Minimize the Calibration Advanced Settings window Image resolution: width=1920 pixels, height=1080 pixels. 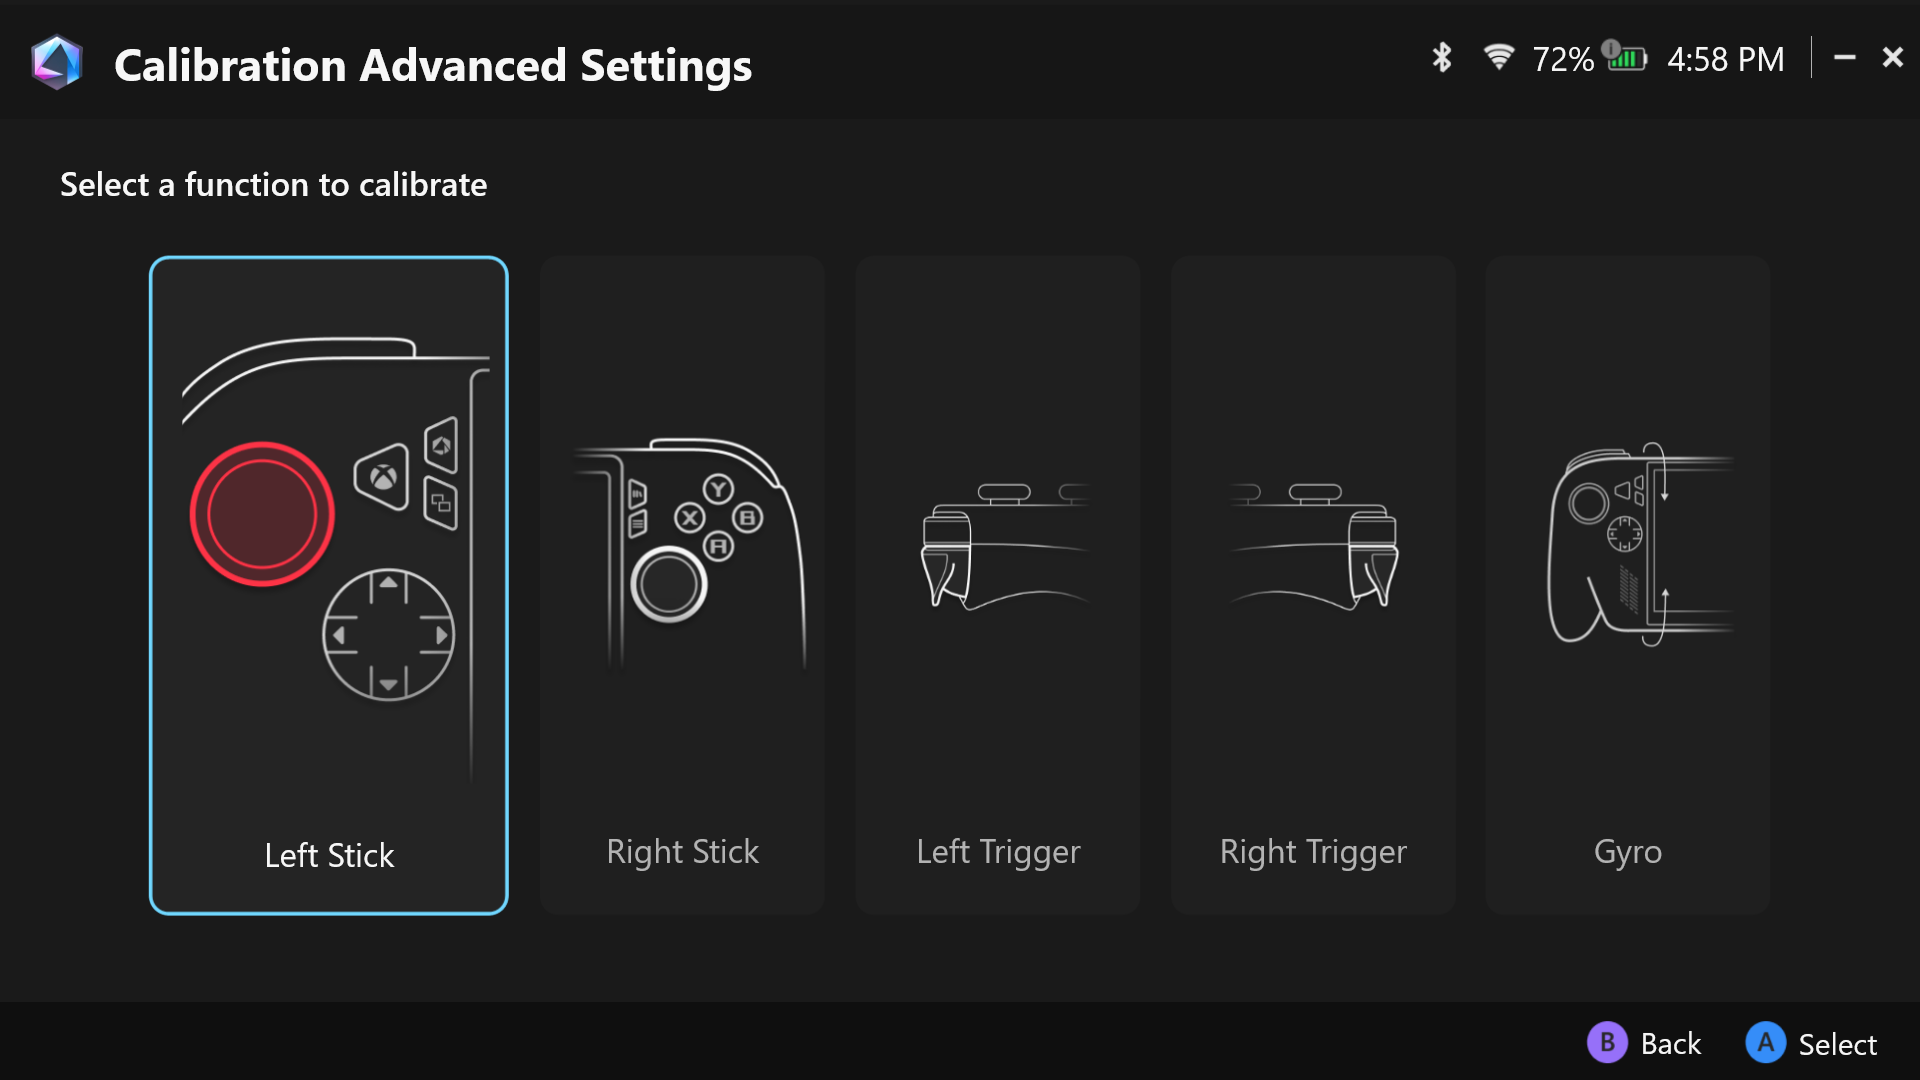point(1844,58)
